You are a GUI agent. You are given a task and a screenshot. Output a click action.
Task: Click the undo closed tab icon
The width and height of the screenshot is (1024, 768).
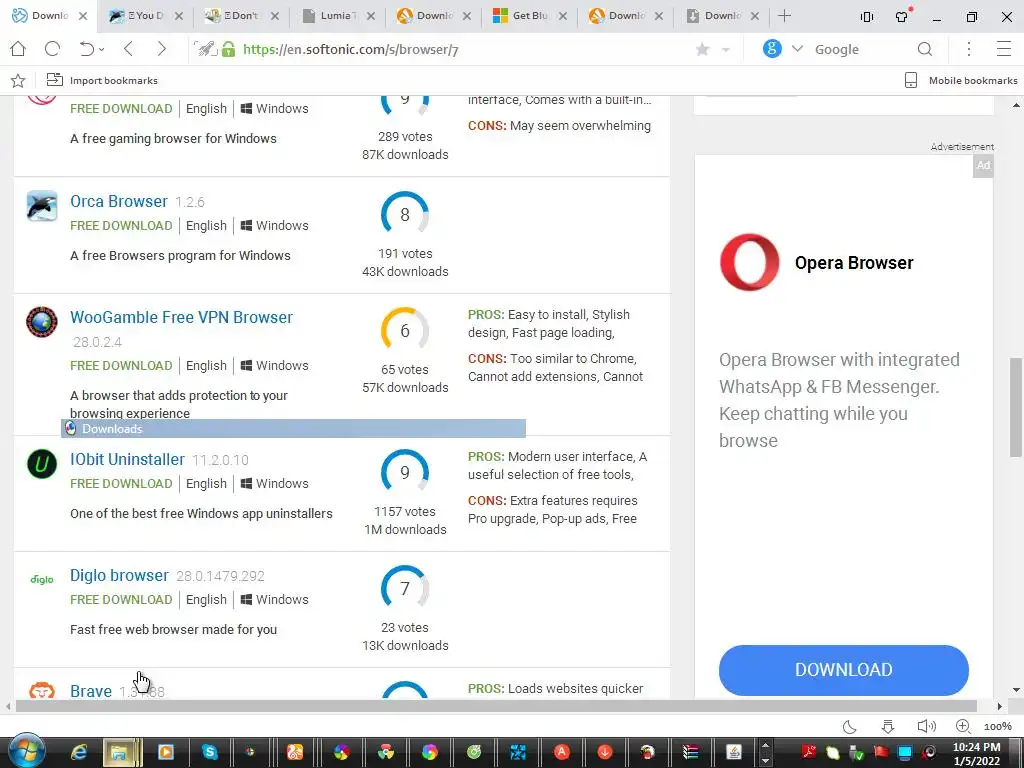pos(86,49)
